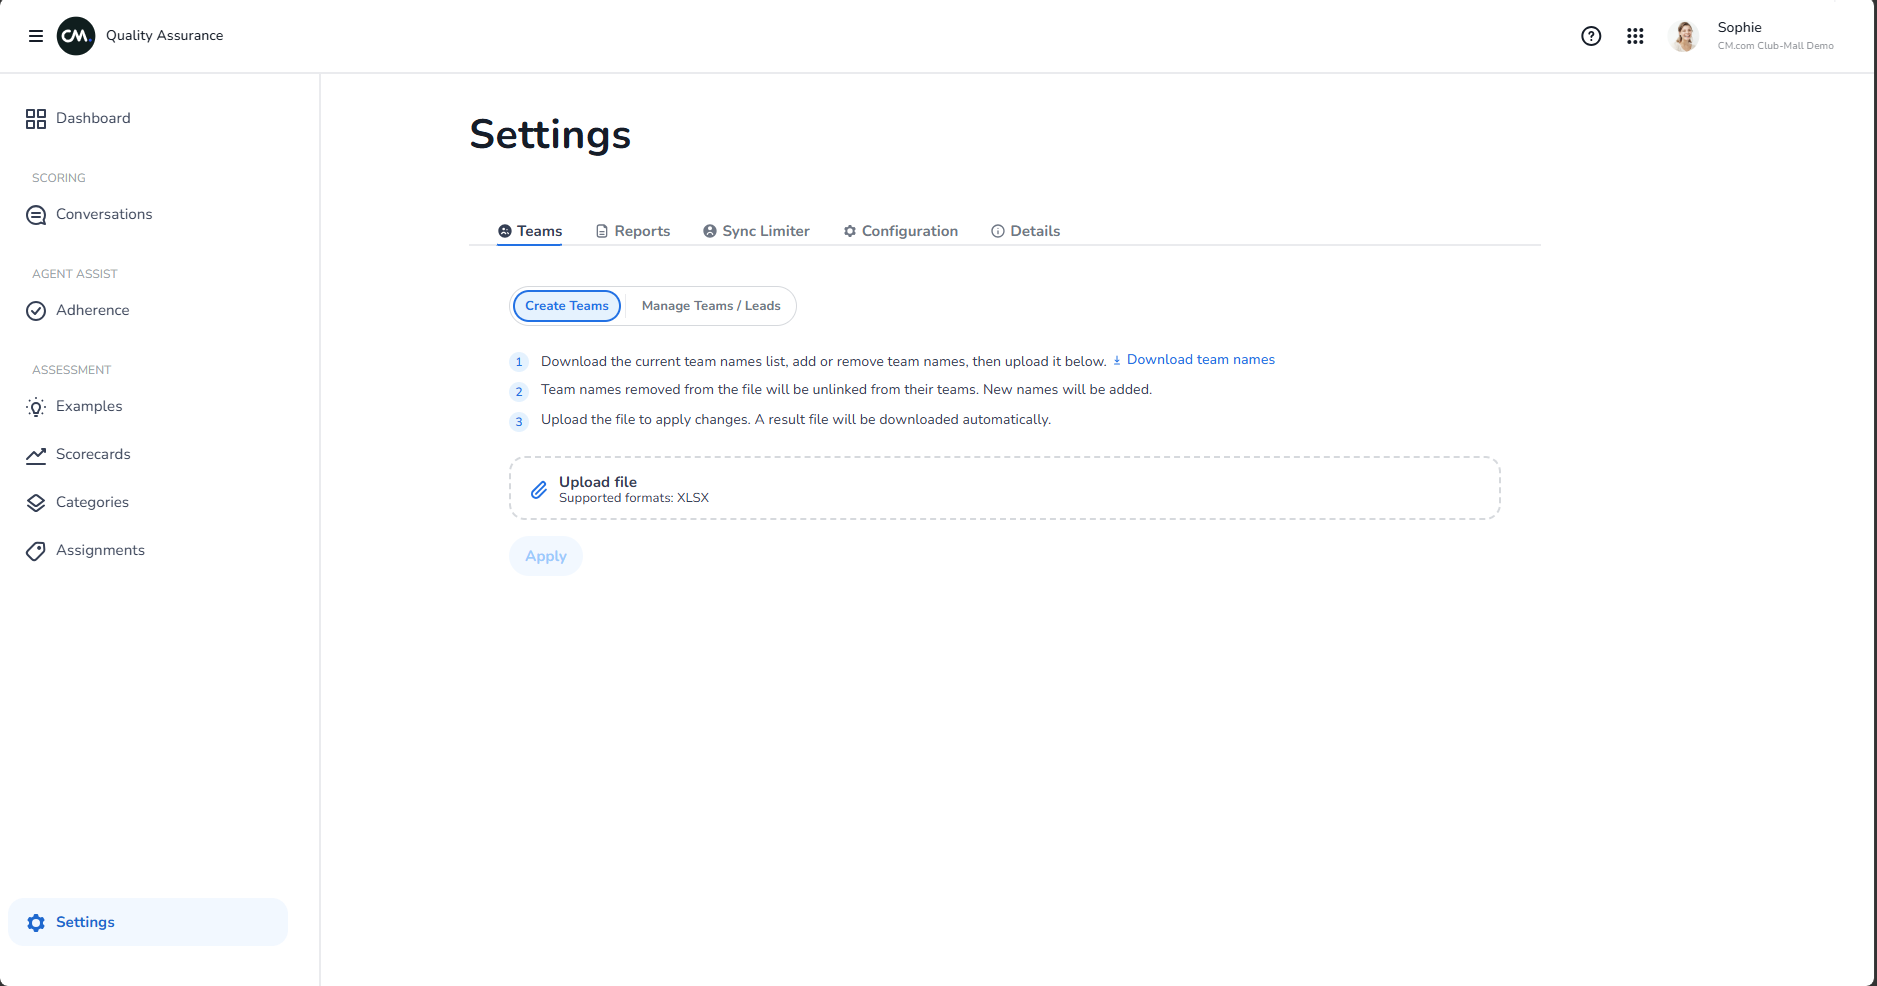Switch to the Sync Limiter tab
Screen dimensions: 1877x986
pyautogui.click(x=756, y=231)
